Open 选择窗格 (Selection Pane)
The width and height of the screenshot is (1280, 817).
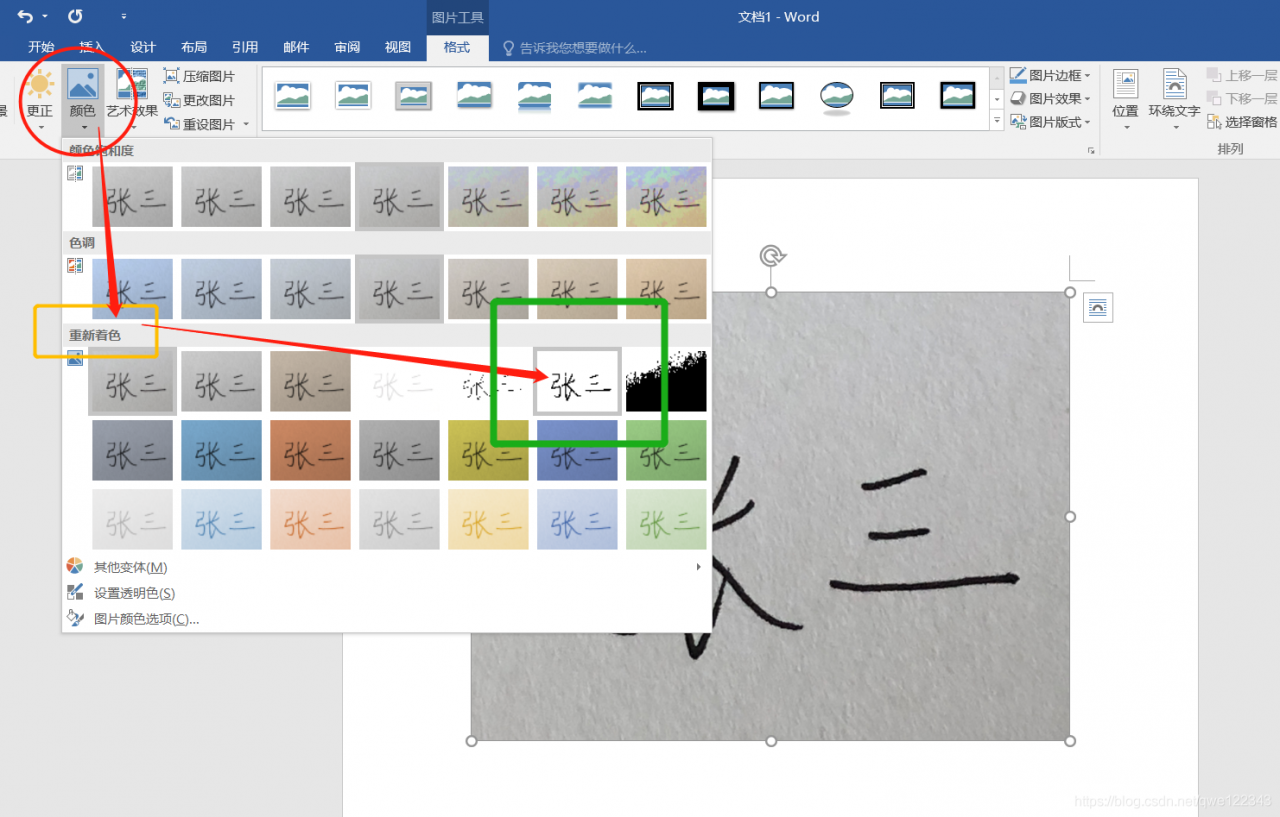pyautogui.click(x=1242, y=122)
